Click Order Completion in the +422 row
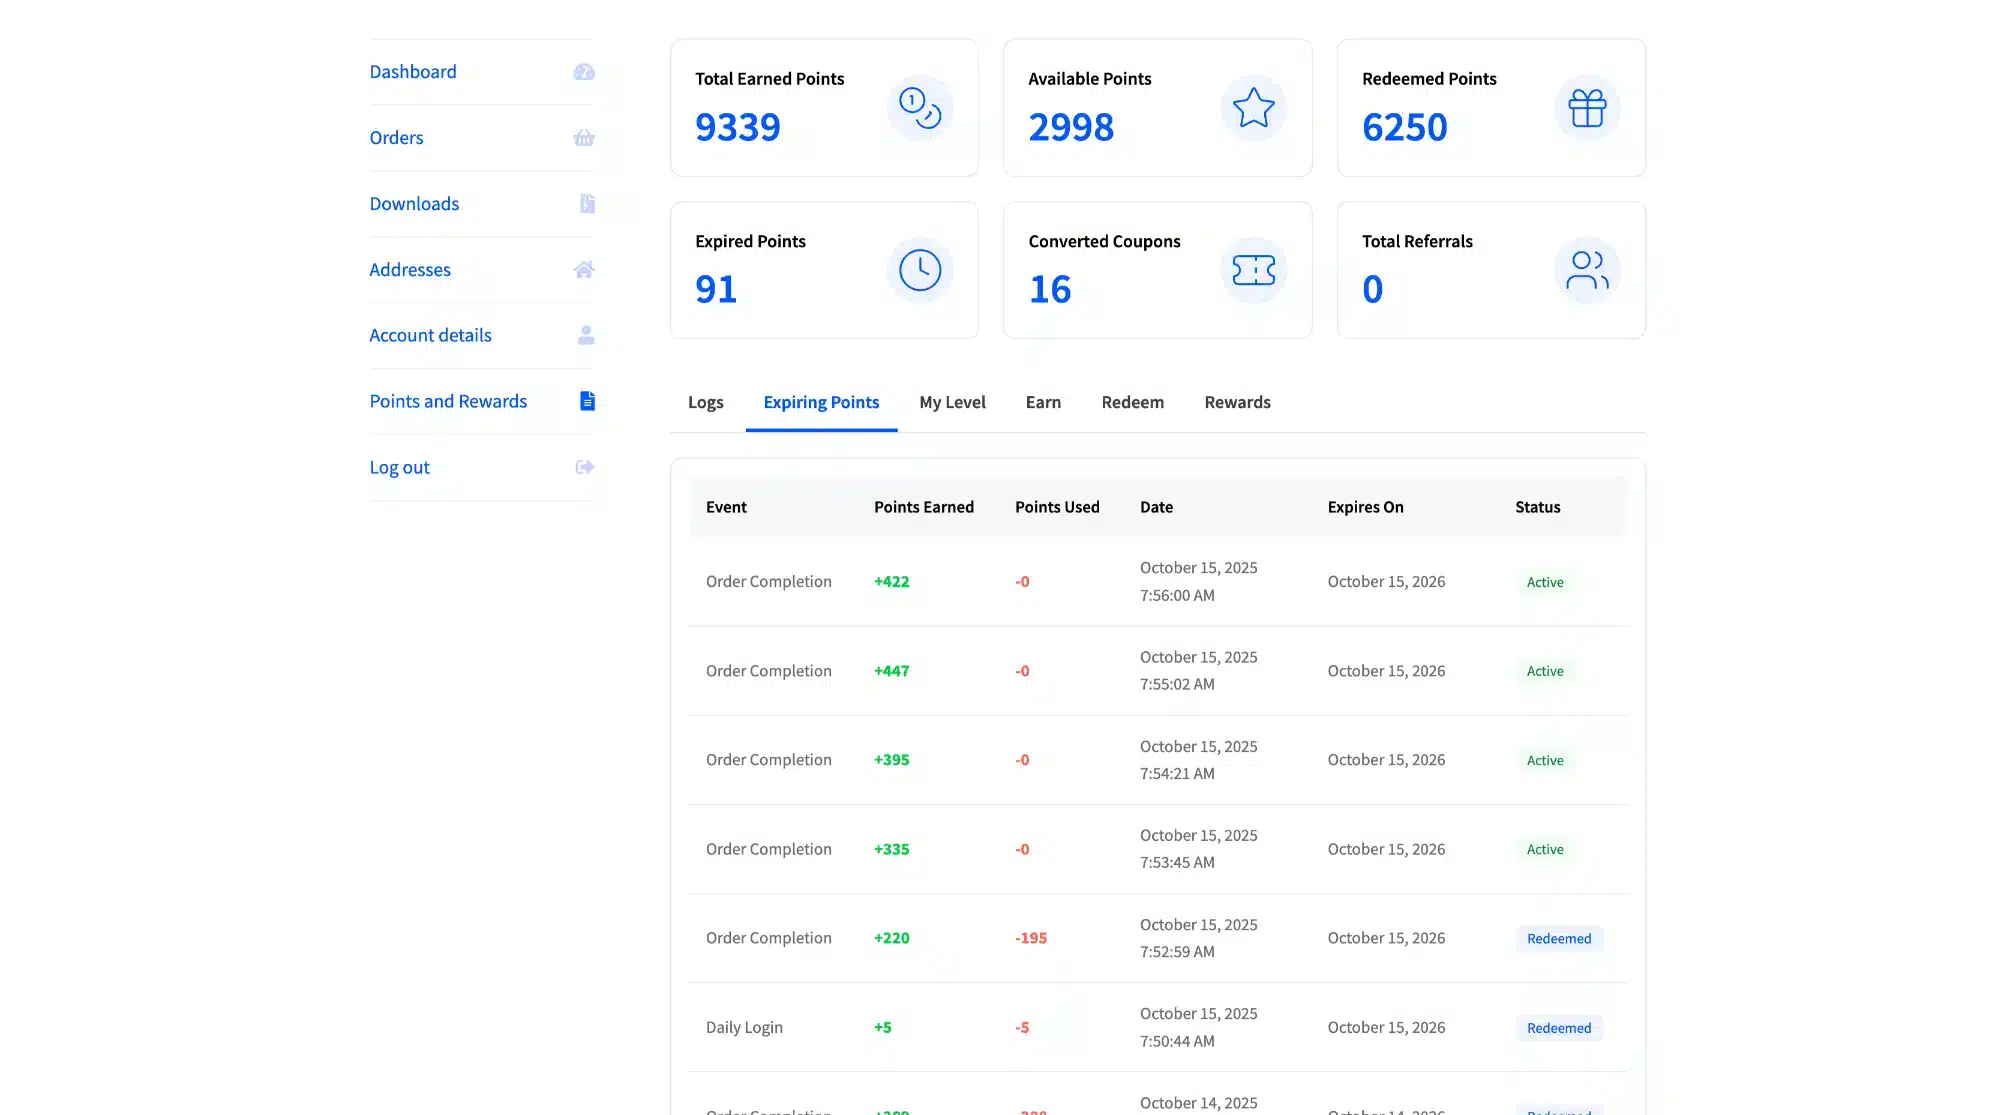The image size is (2016, 1115). click(x=768, y=582)
